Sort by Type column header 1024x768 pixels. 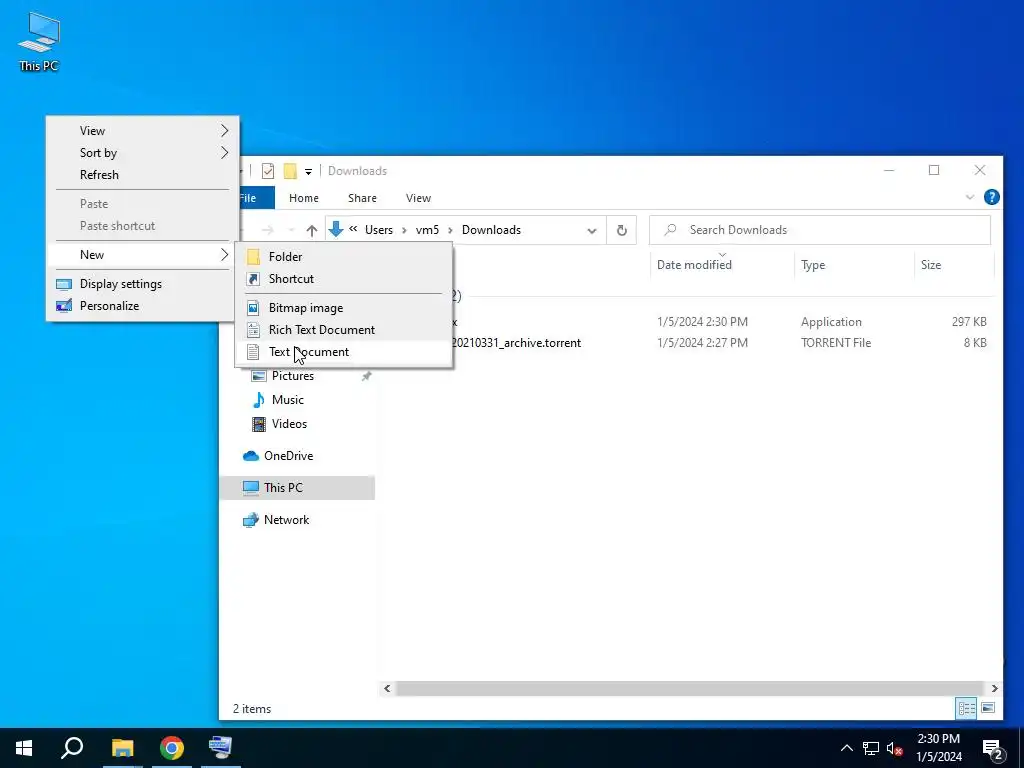click(854, 264)
